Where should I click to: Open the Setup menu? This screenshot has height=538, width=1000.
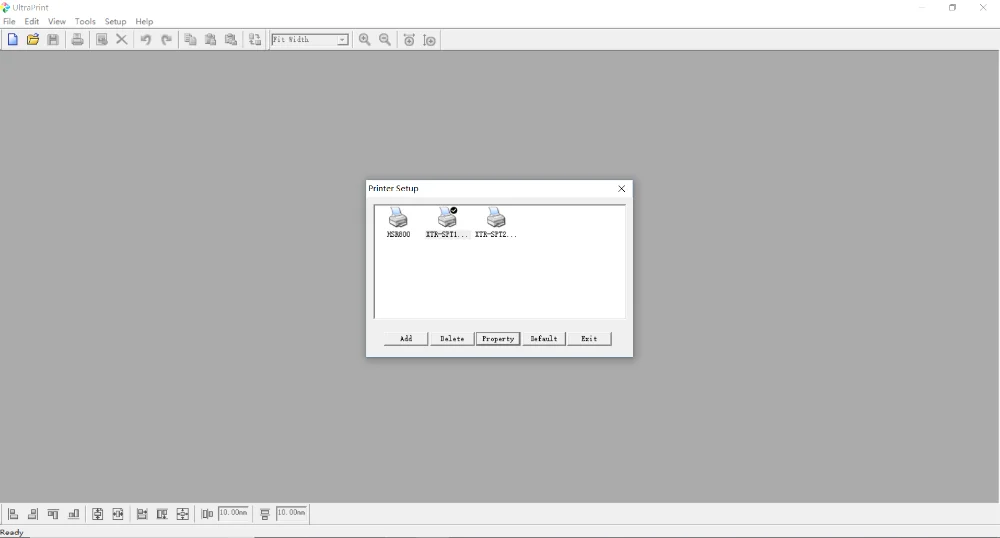pos(115,21)
